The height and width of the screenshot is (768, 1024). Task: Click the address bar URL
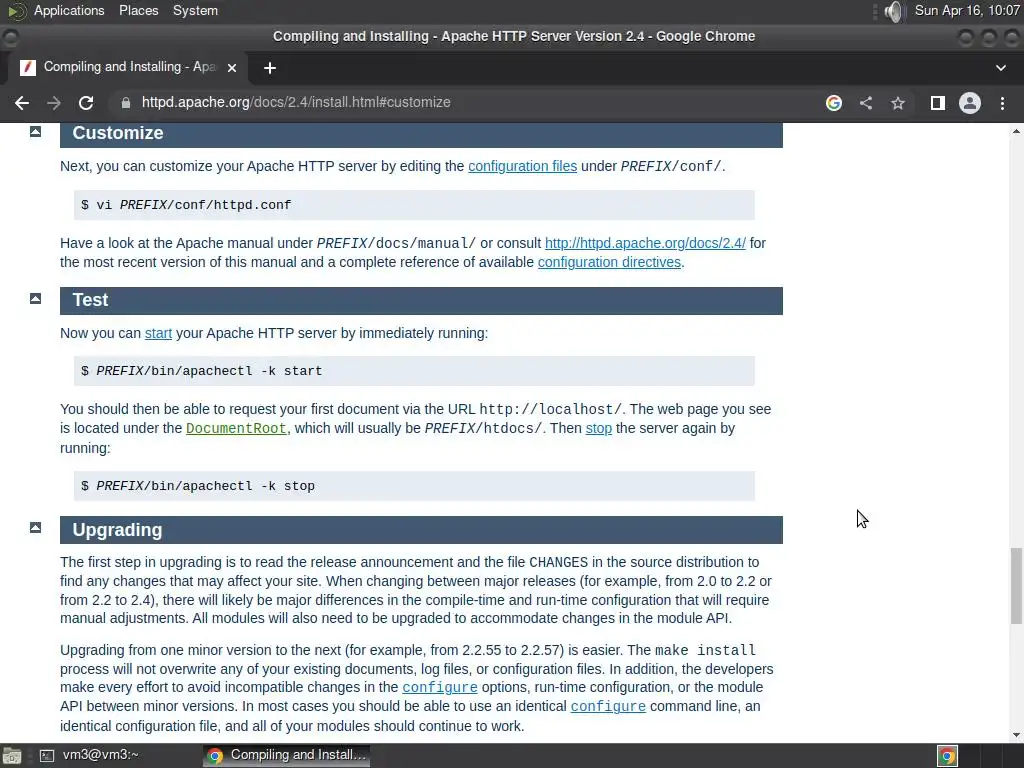[296, 103]
